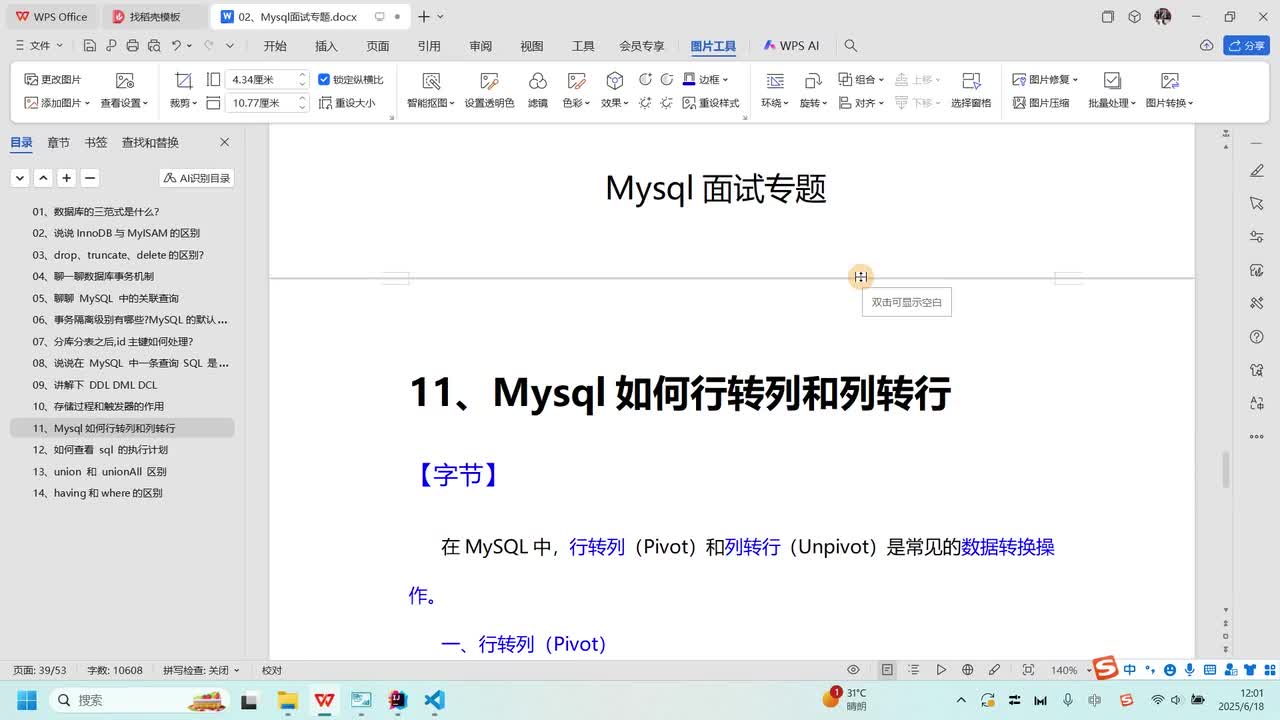Click the 裁剪 crop icon

click(183, 81)
